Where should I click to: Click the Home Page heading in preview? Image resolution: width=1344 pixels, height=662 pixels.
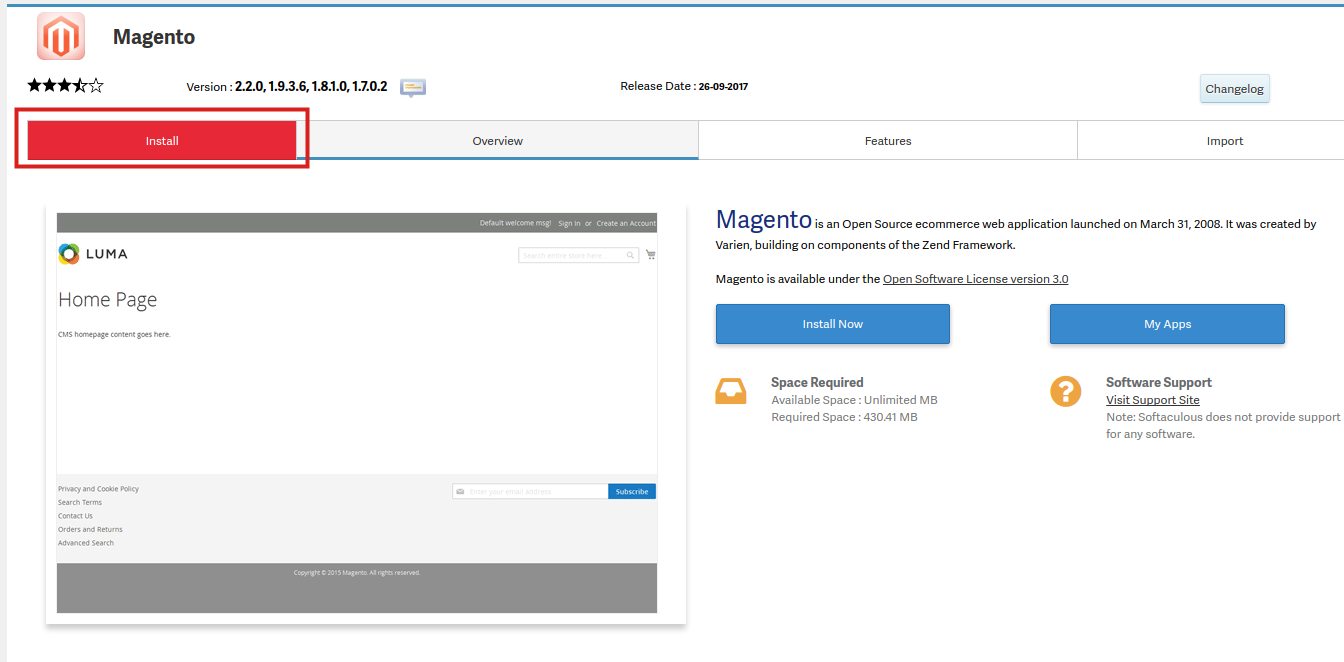click(107, 300)
